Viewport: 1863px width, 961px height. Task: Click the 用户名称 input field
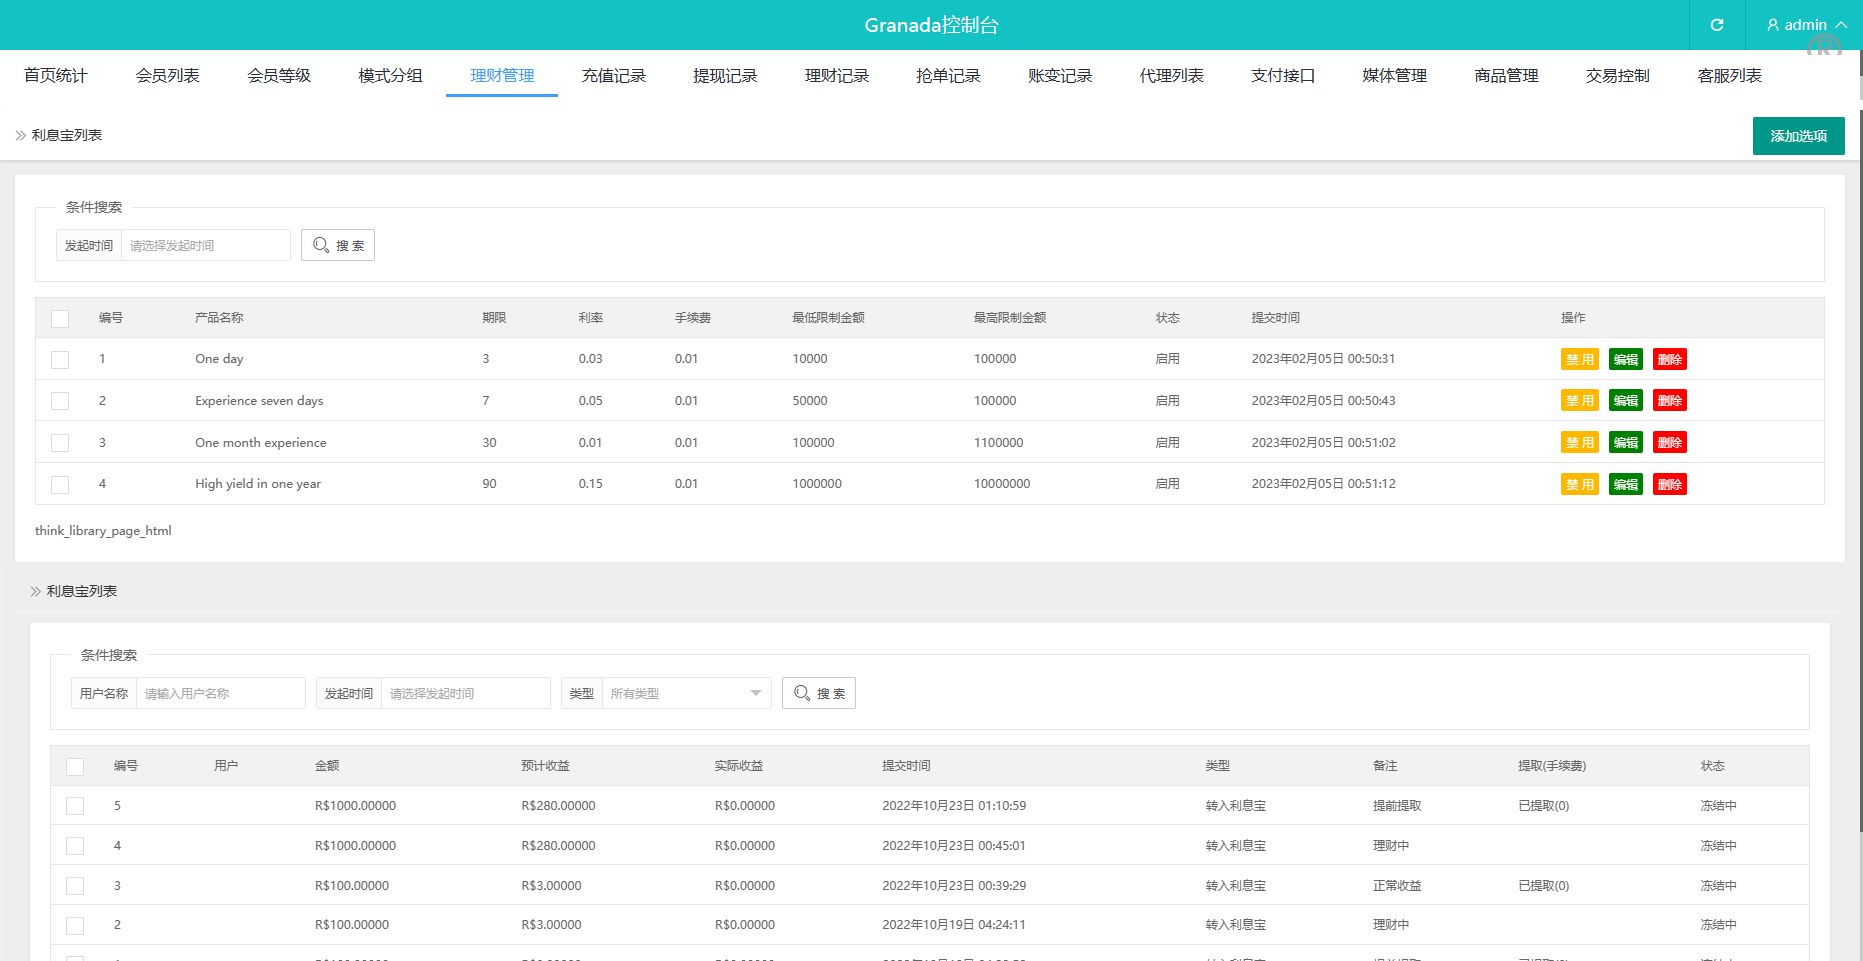coord(220,693)
